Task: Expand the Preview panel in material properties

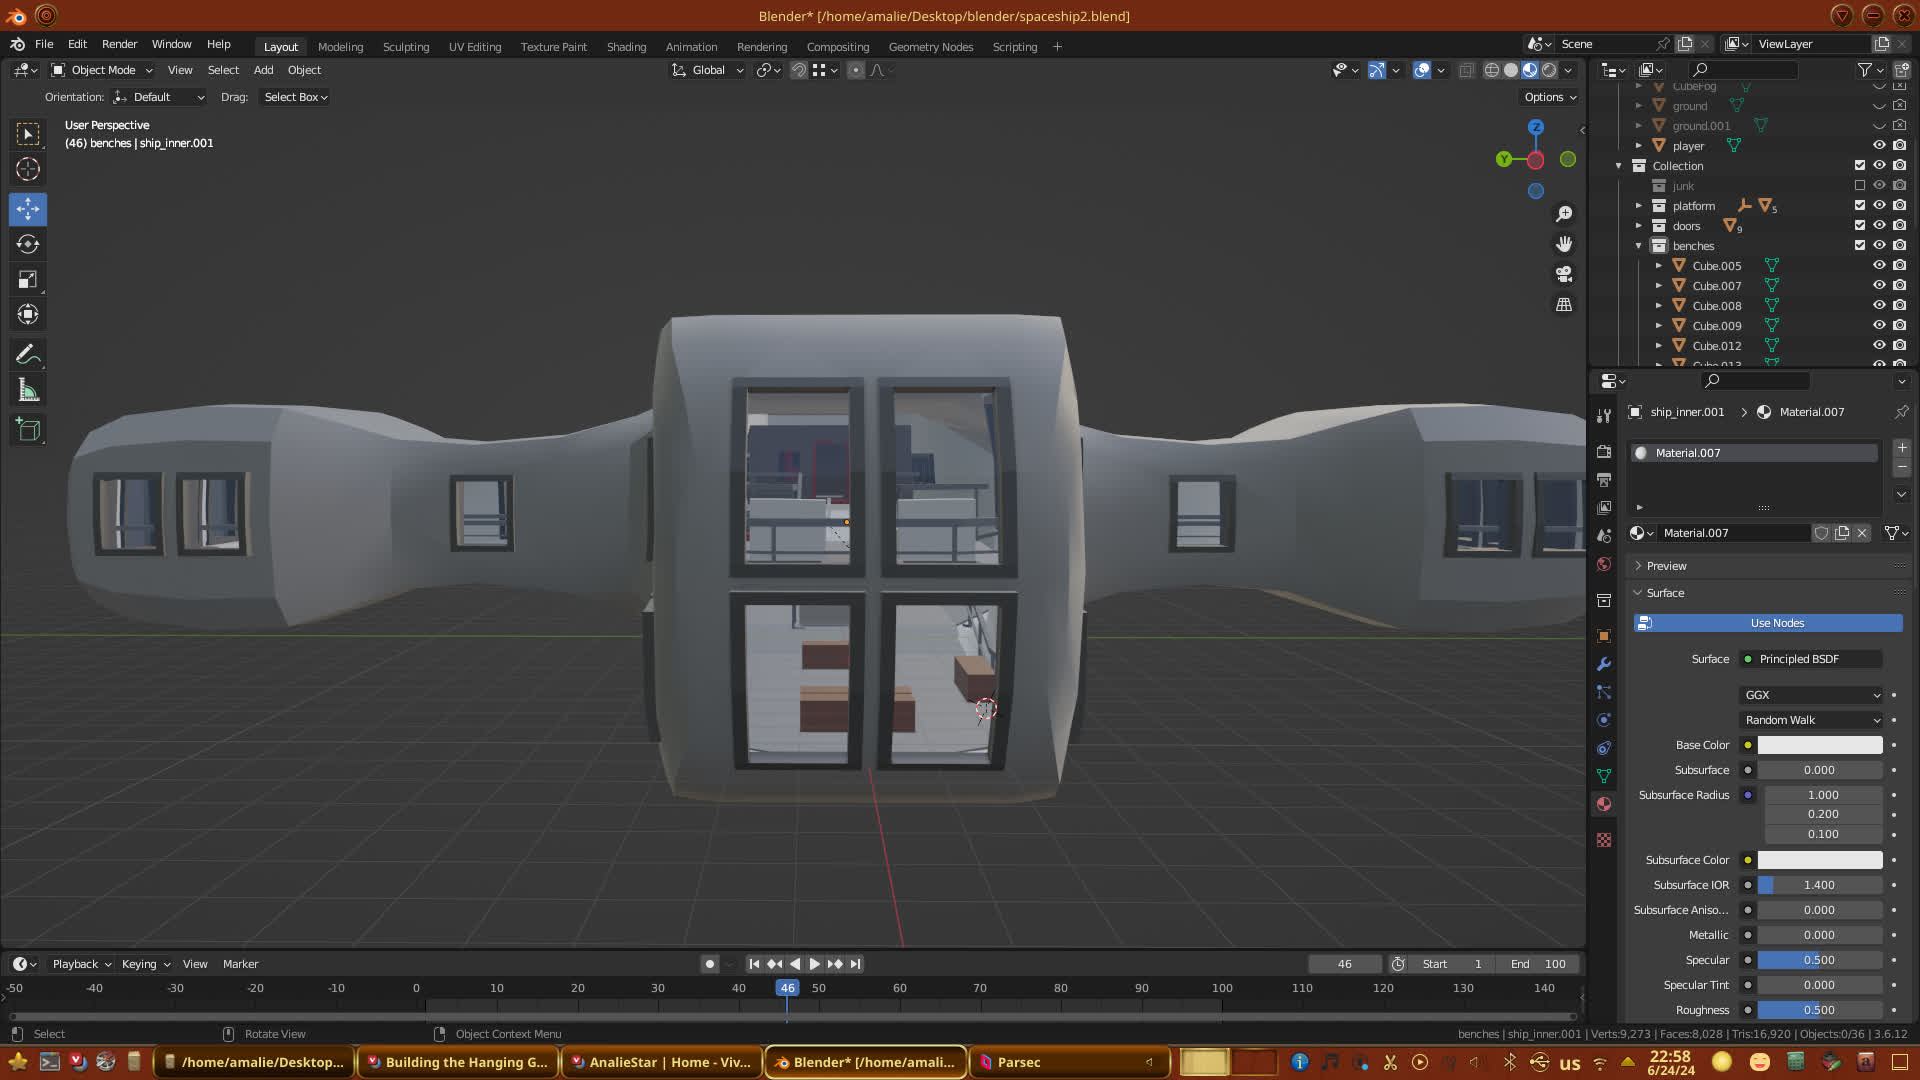Action: point(1666,566)
